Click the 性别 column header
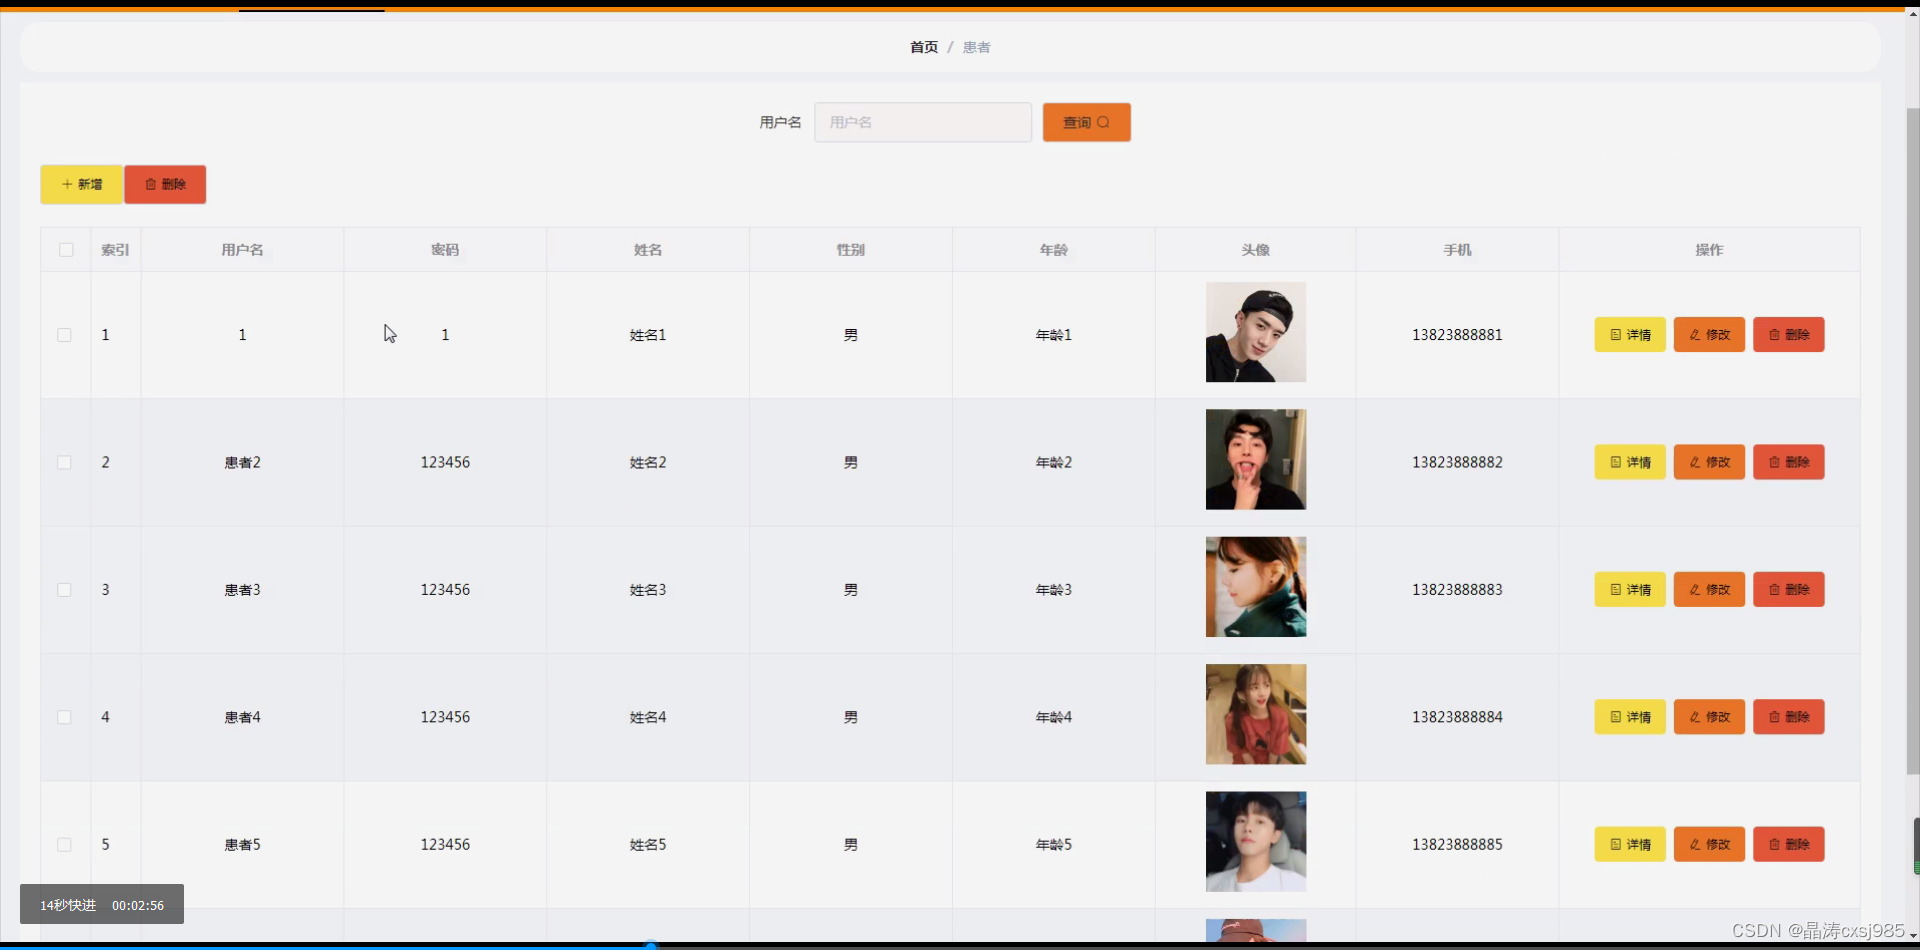Image resolution: width=1920 pixels, height=950 pixels. (x=851, y=250)
